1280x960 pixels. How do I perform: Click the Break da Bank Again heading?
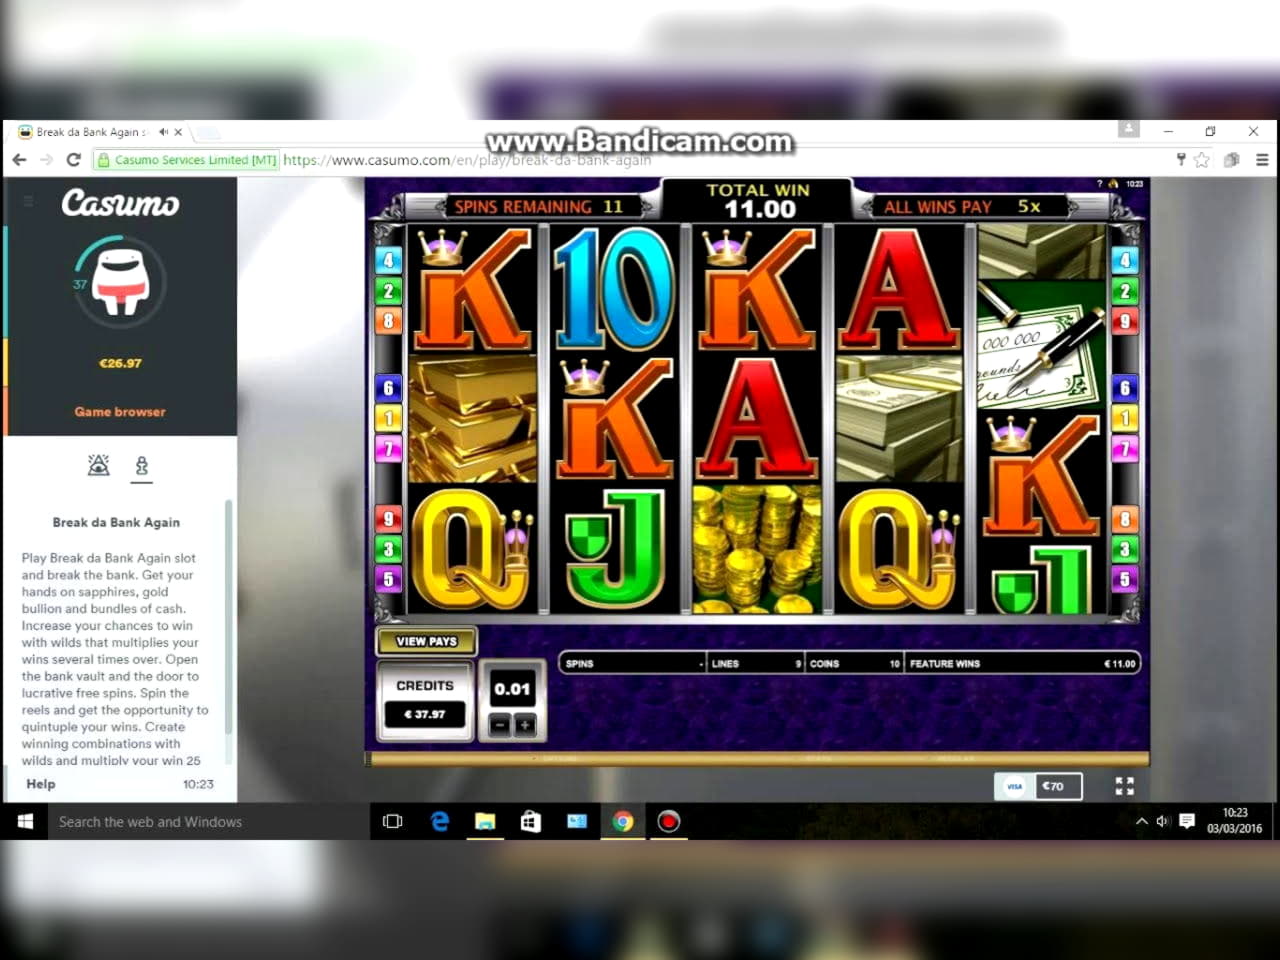point(116,522)
